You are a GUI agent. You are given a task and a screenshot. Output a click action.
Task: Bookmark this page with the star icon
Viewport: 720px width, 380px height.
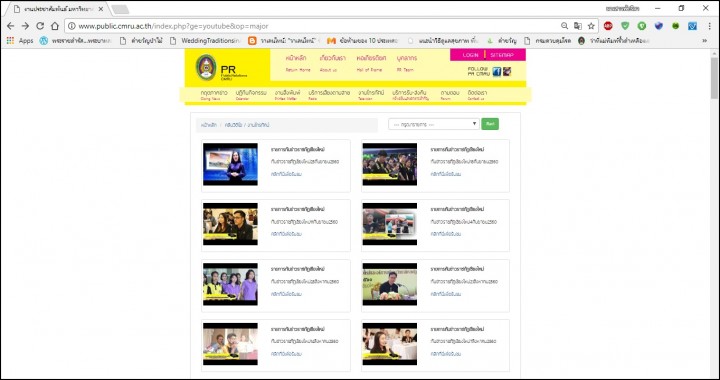[591, 26]
